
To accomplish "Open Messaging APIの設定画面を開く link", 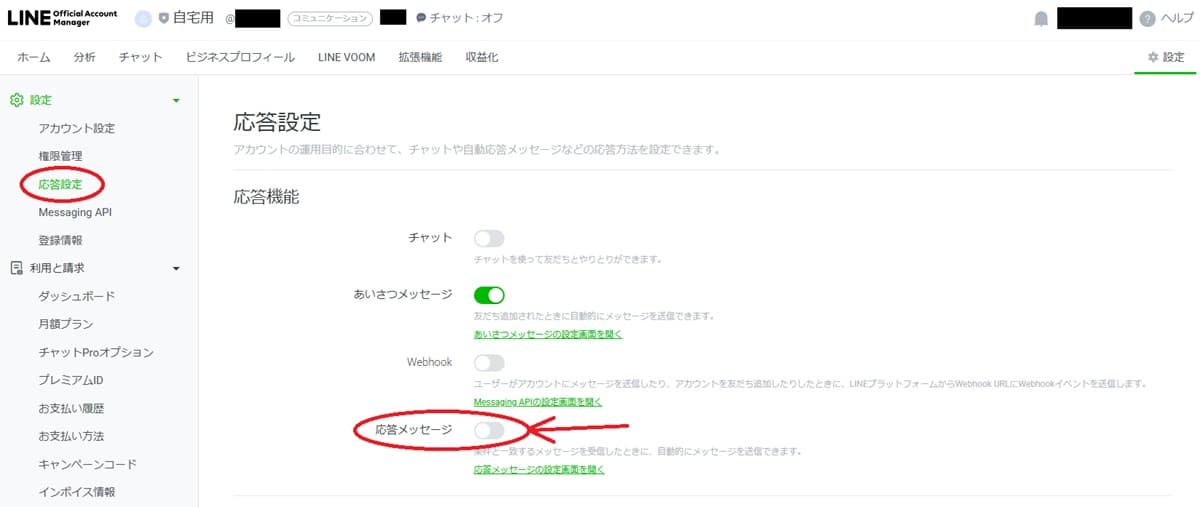I will pyautogui.click(x=537, y=402).
